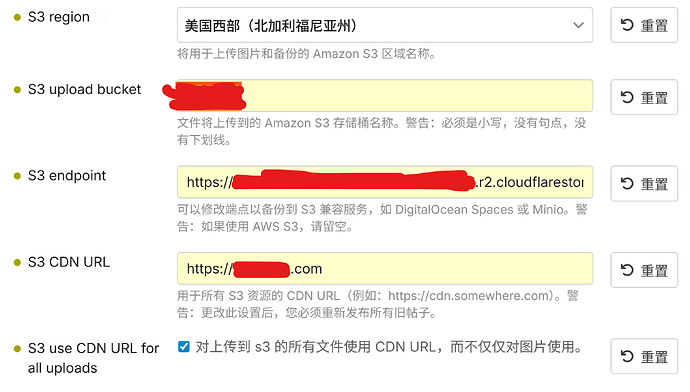Viewport: 690px width, 392px height.
Task: Open the S3 region dropdown showing 美国西部
Action: coord(385,25)
